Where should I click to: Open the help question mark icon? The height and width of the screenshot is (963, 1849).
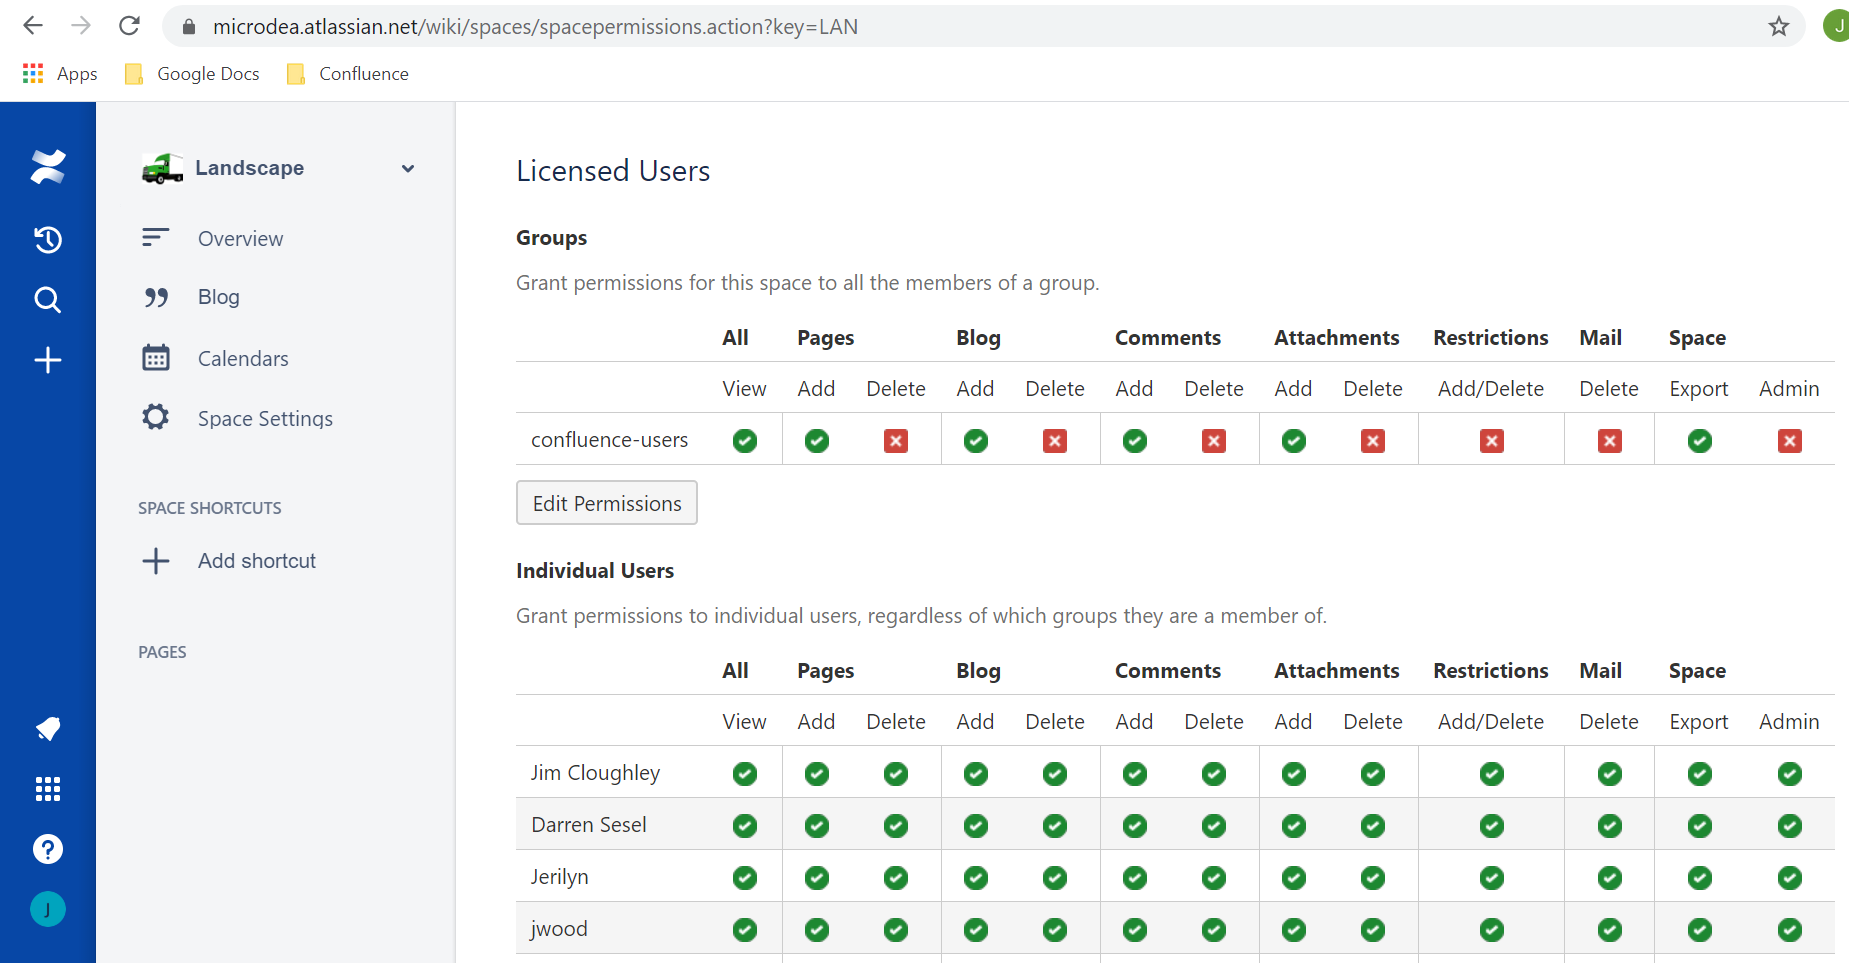point(48,849)
